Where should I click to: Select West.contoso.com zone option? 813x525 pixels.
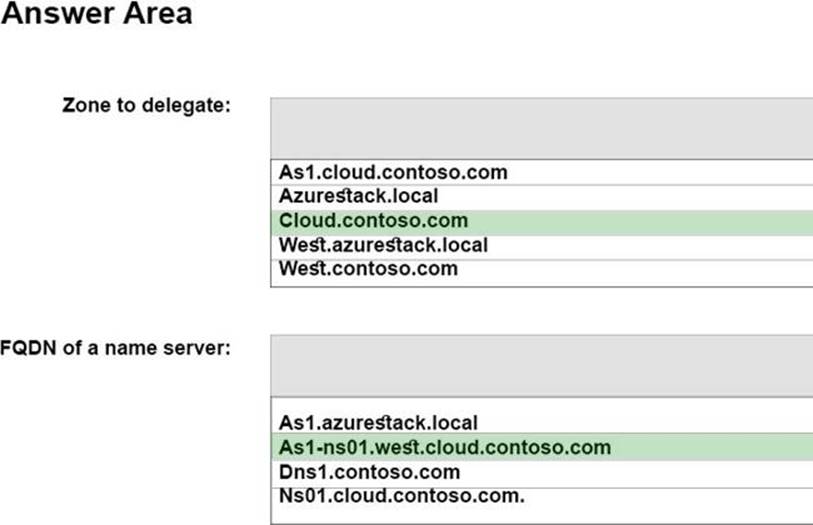pyautogui.click(x=368, y=269)
